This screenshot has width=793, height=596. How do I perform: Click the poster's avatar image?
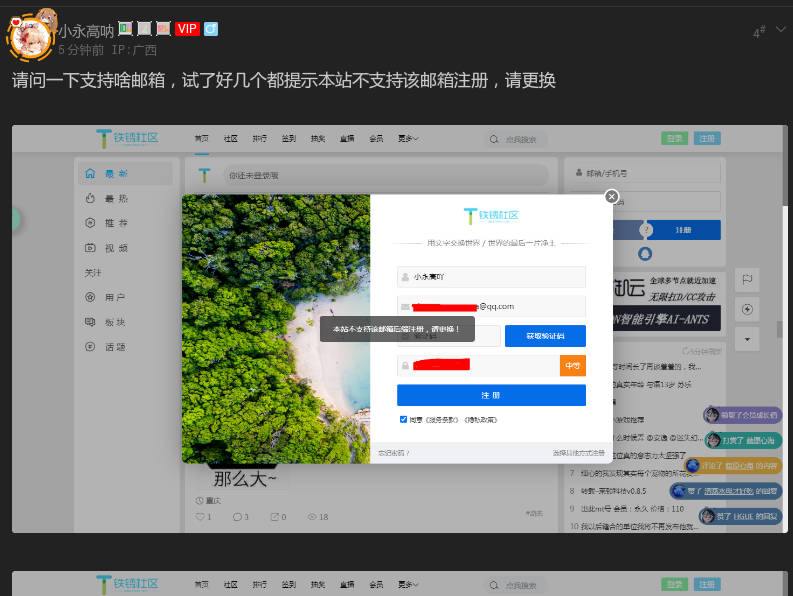(x=30, y=34)
